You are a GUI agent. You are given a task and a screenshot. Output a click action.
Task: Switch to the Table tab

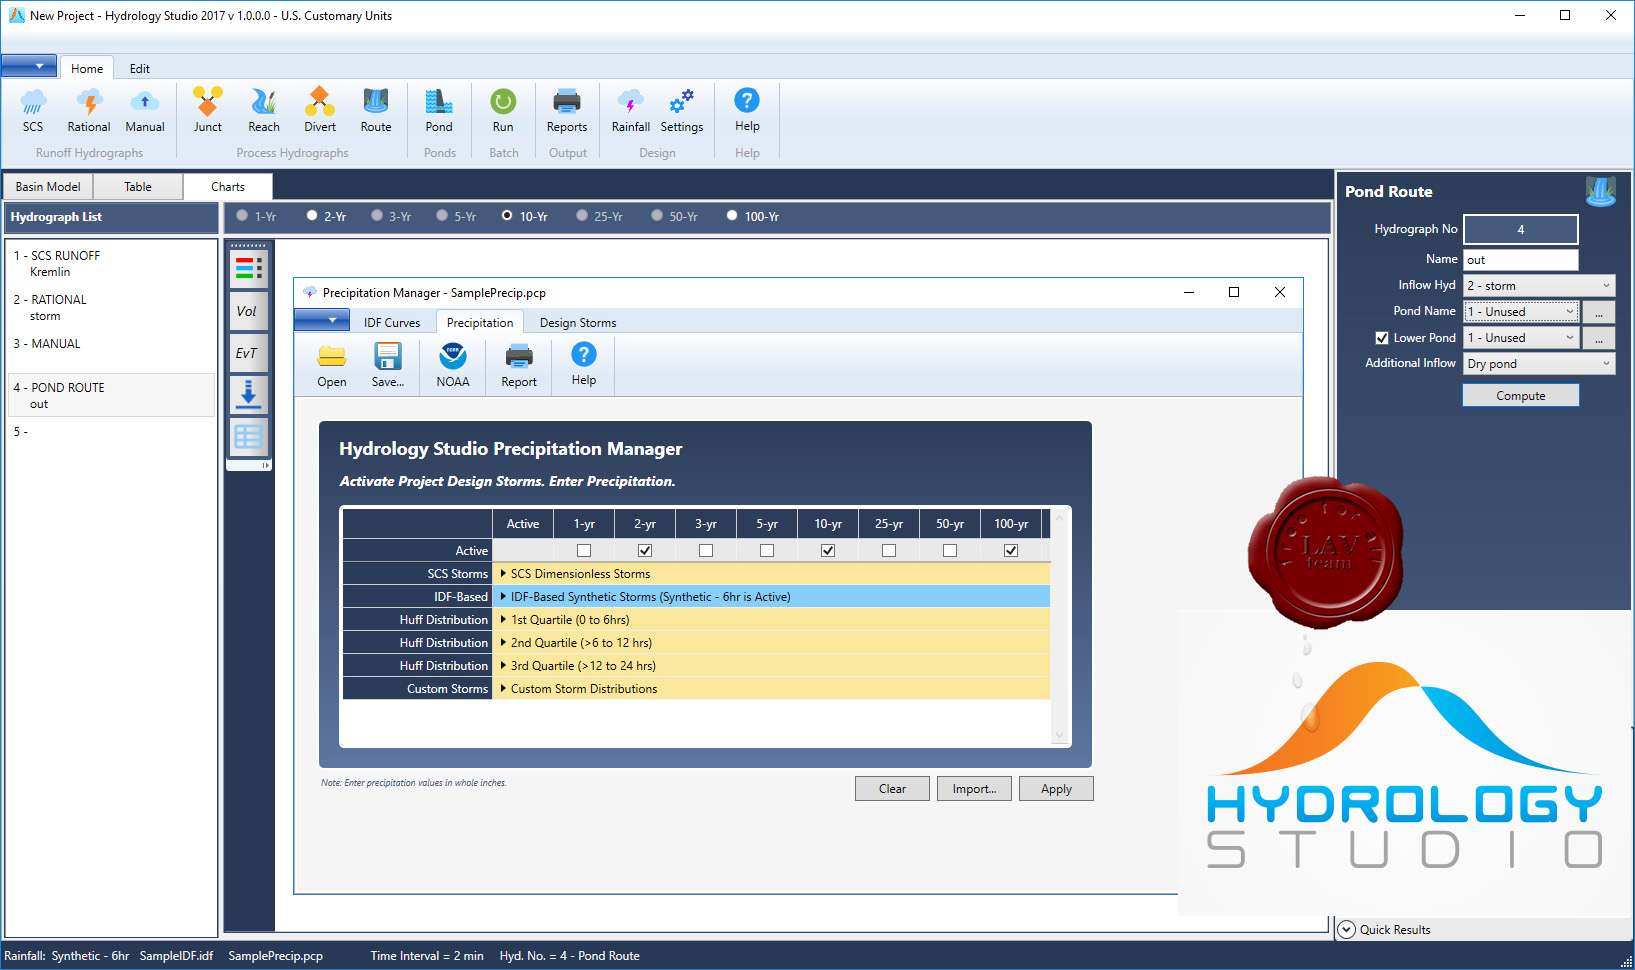click(138, 187)
